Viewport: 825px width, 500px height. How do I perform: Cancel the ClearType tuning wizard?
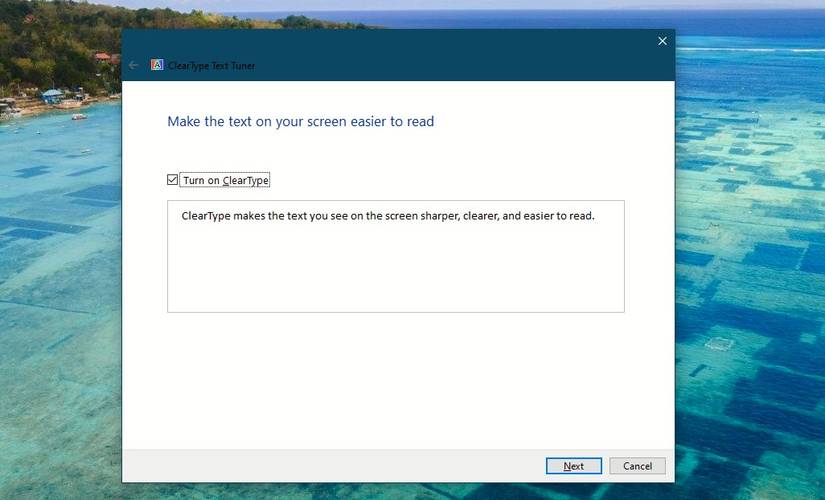[637, 466]
